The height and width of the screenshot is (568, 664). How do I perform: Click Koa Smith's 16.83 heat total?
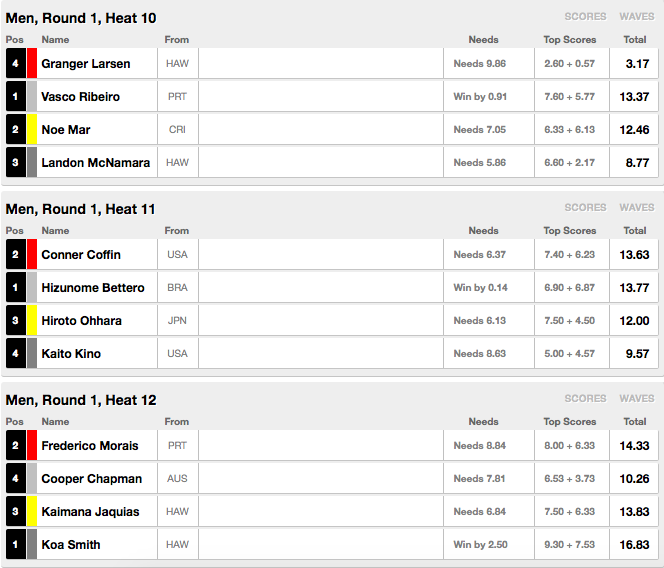(634, 545)
